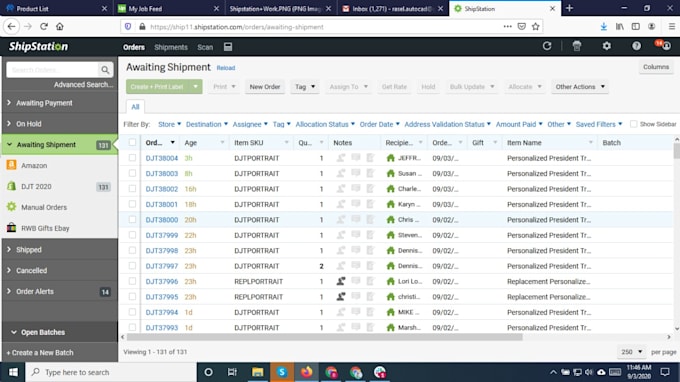The image size is (680, 382).
Task: Switch to the Shipments menu
Action: [171, 47]
